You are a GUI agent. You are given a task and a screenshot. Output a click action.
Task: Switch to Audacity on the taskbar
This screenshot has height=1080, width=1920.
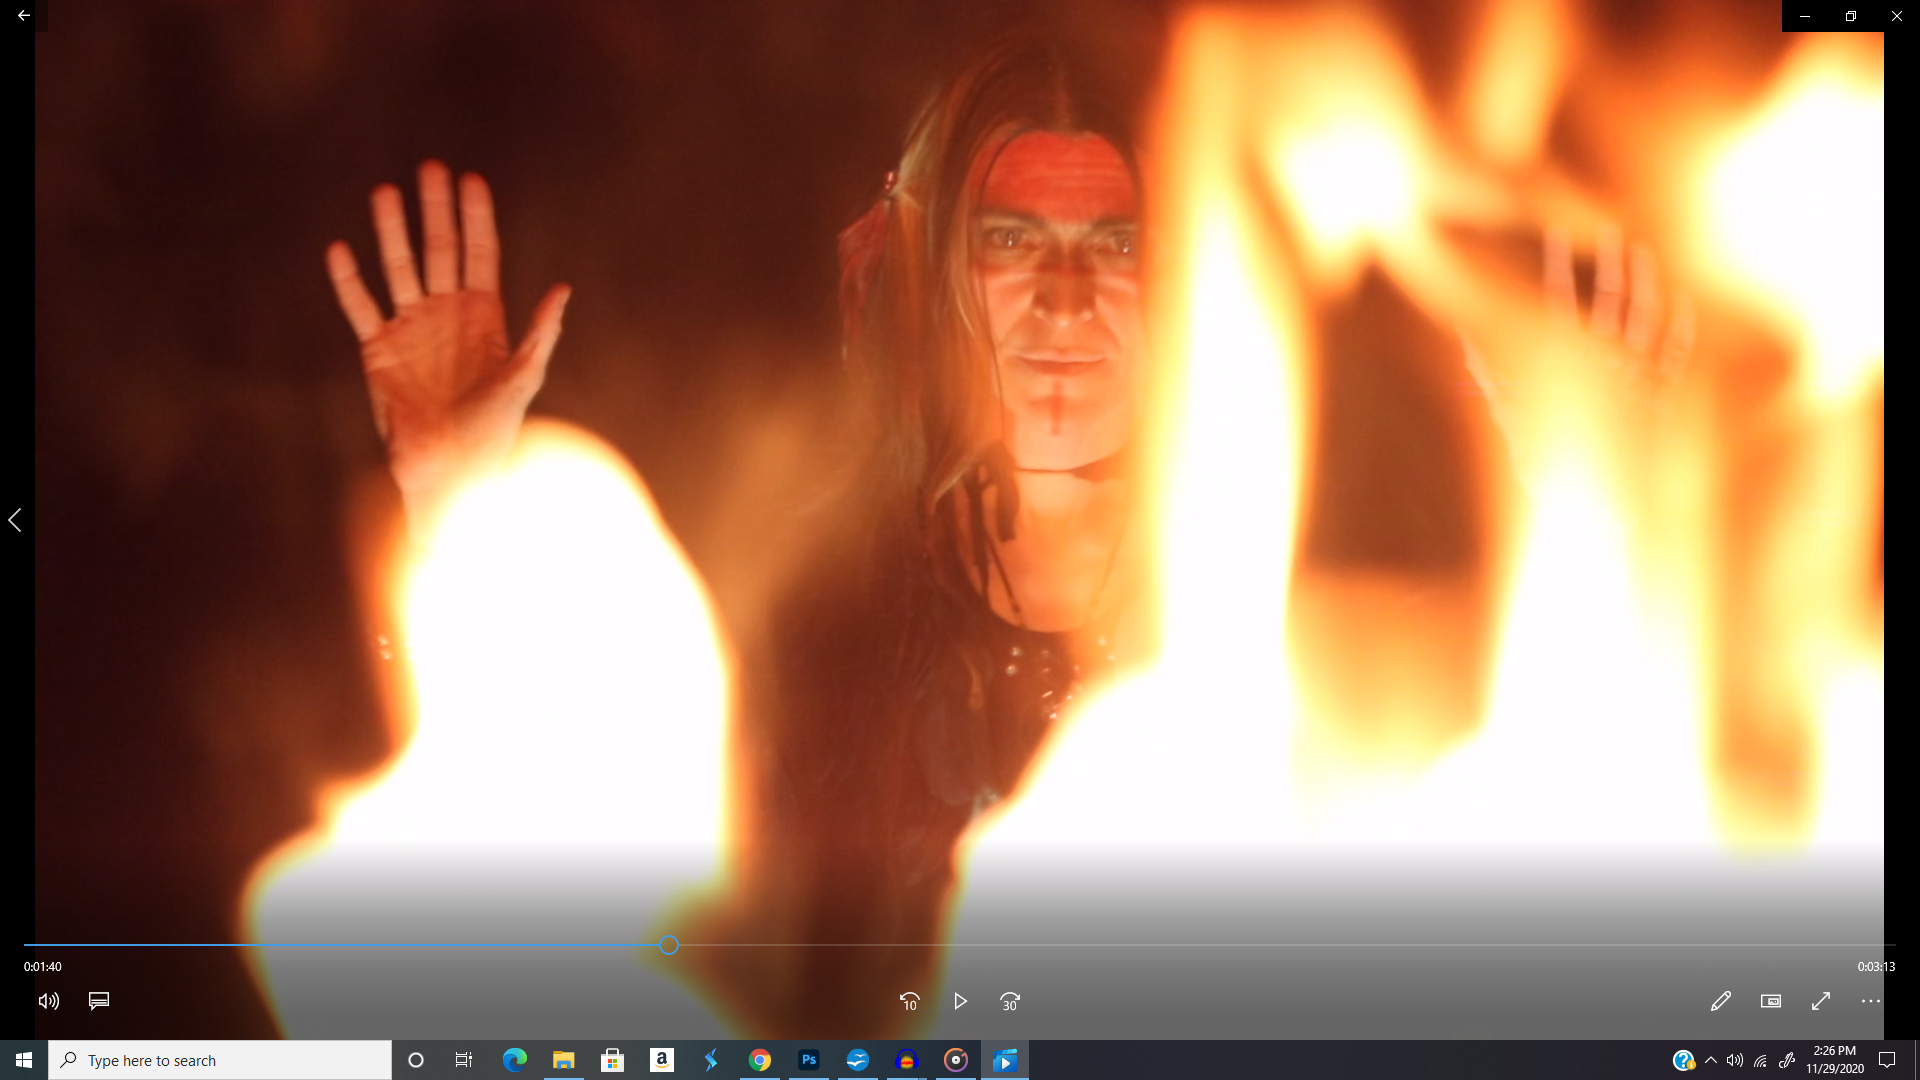(907, 1060)
